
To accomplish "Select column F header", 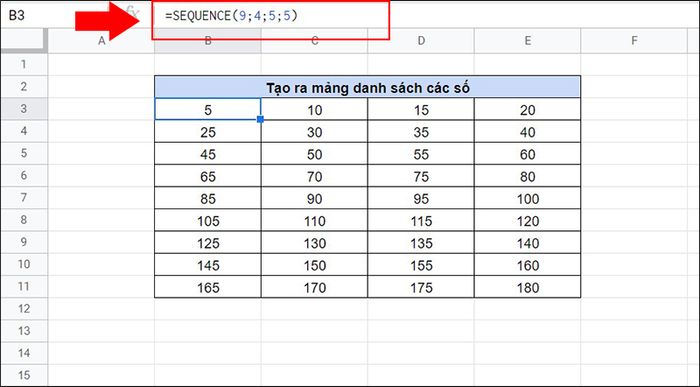I will (x=634, y=41).
